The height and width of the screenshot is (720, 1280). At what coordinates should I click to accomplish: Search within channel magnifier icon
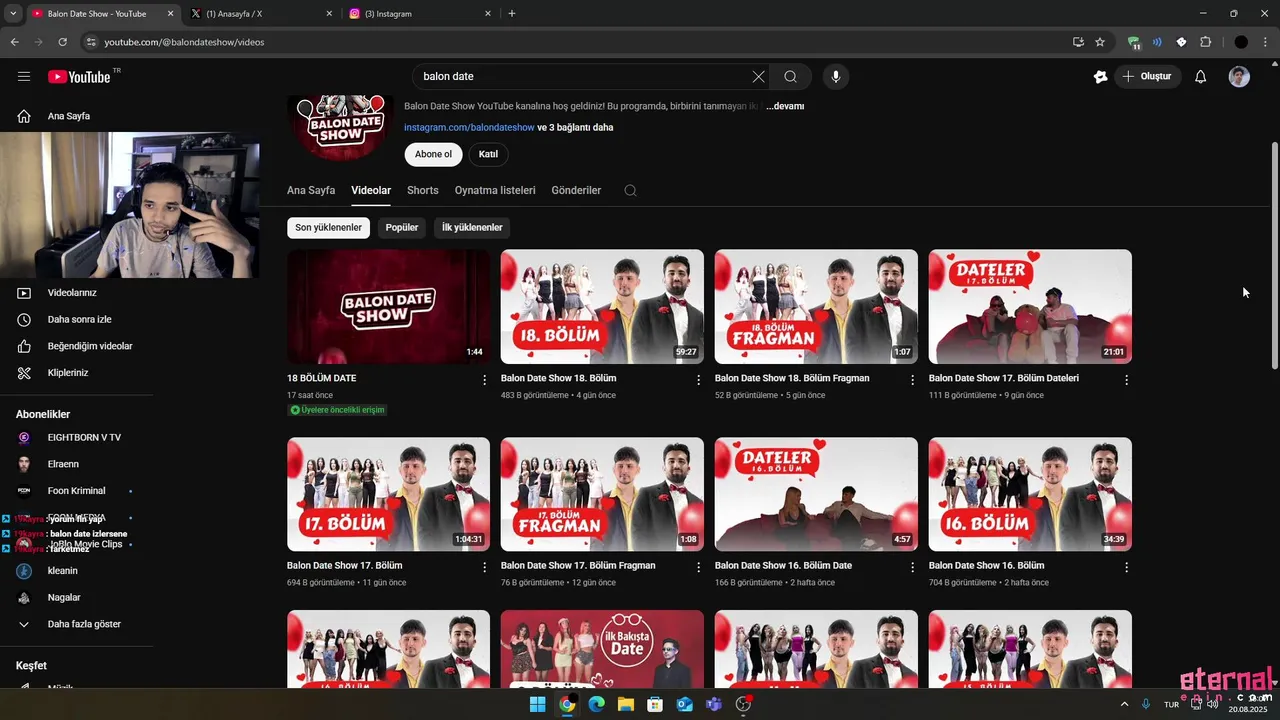[x=630, y=190]
